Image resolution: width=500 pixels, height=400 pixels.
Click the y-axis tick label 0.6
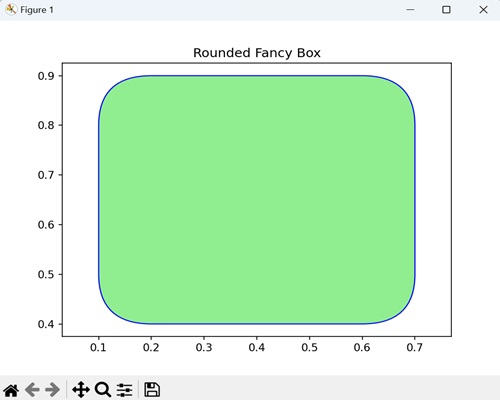46,225
